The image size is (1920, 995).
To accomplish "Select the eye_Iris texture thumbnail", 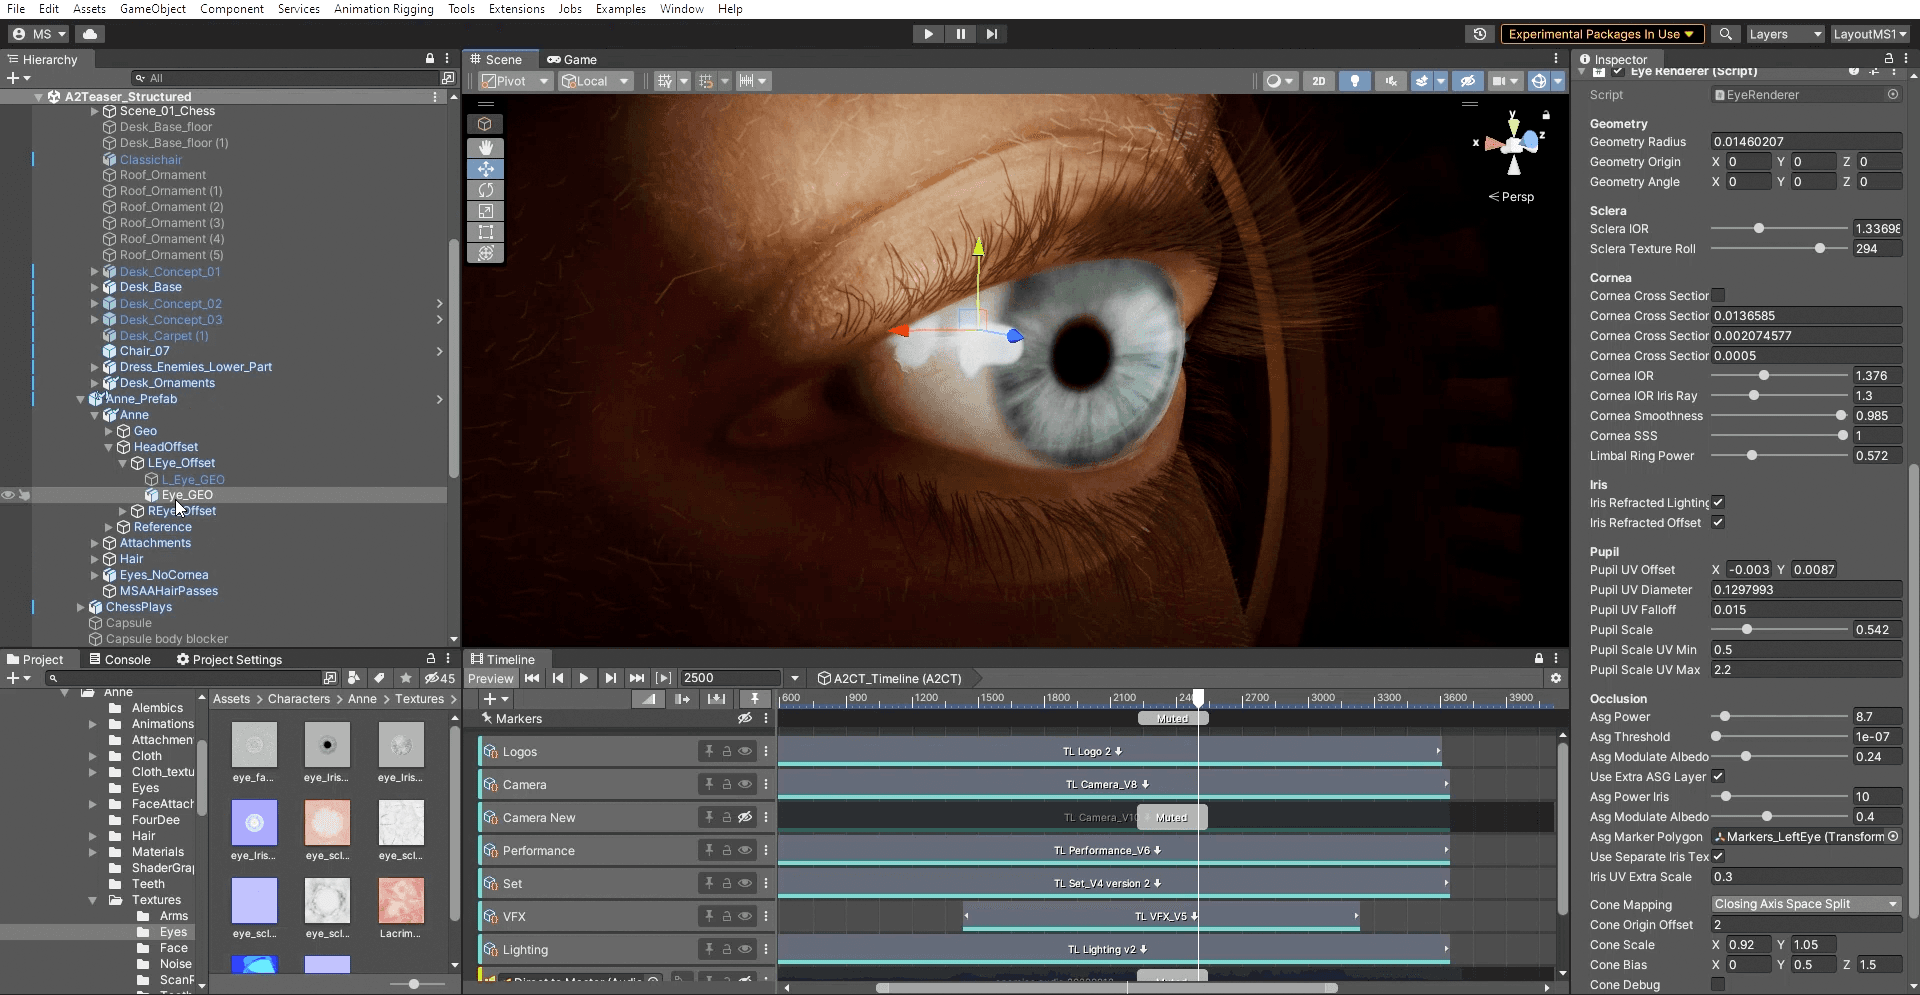I will pos(326,745).
